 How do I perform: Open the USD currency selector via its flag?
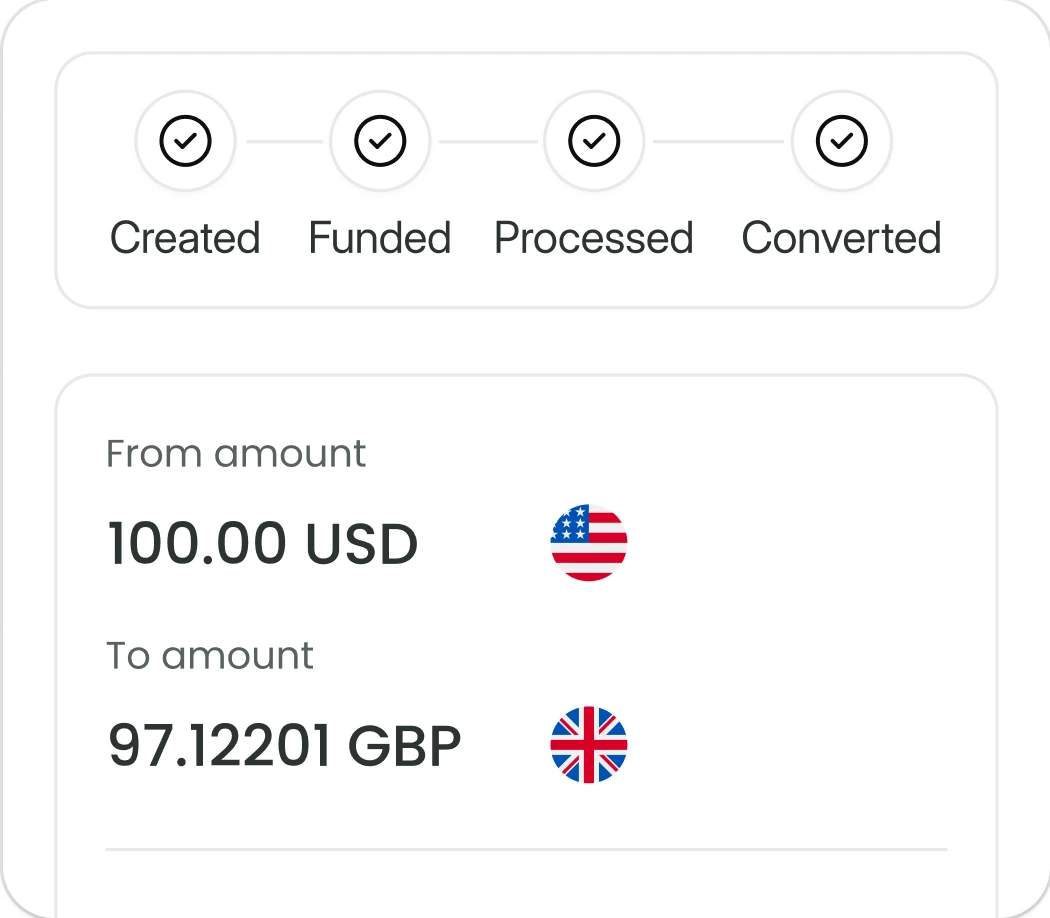tap(588, 543)
